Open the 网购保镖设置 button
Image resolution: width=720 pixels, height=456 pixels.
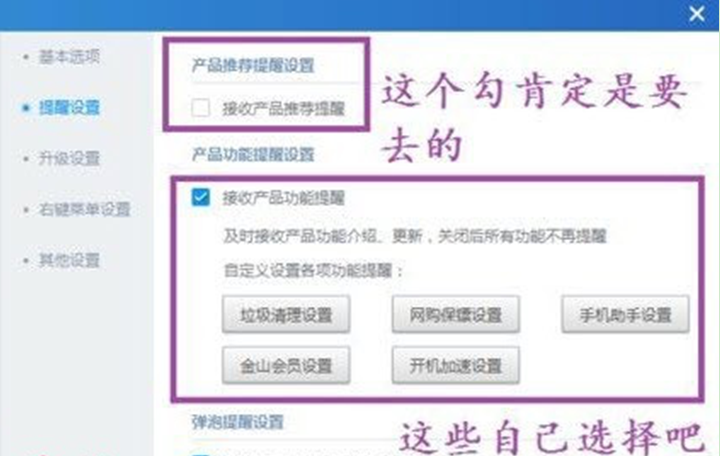point(456,315)
